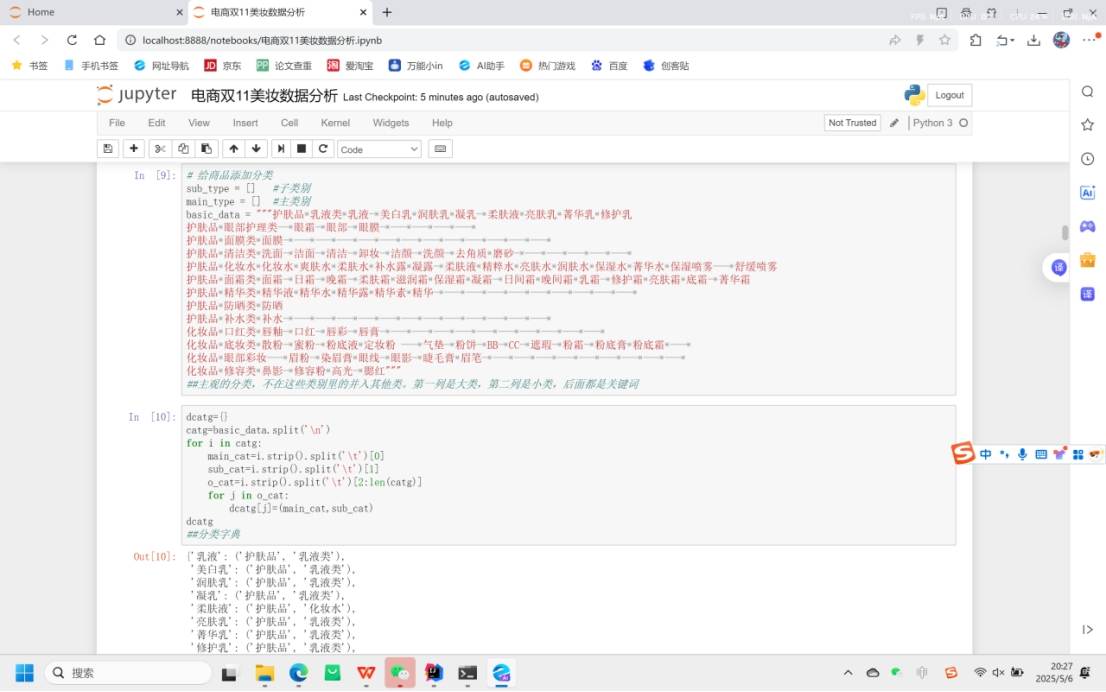Open sidebar AI assistant icon
The width and height of the screenshot is (1106, 692).
point(1088,193)
